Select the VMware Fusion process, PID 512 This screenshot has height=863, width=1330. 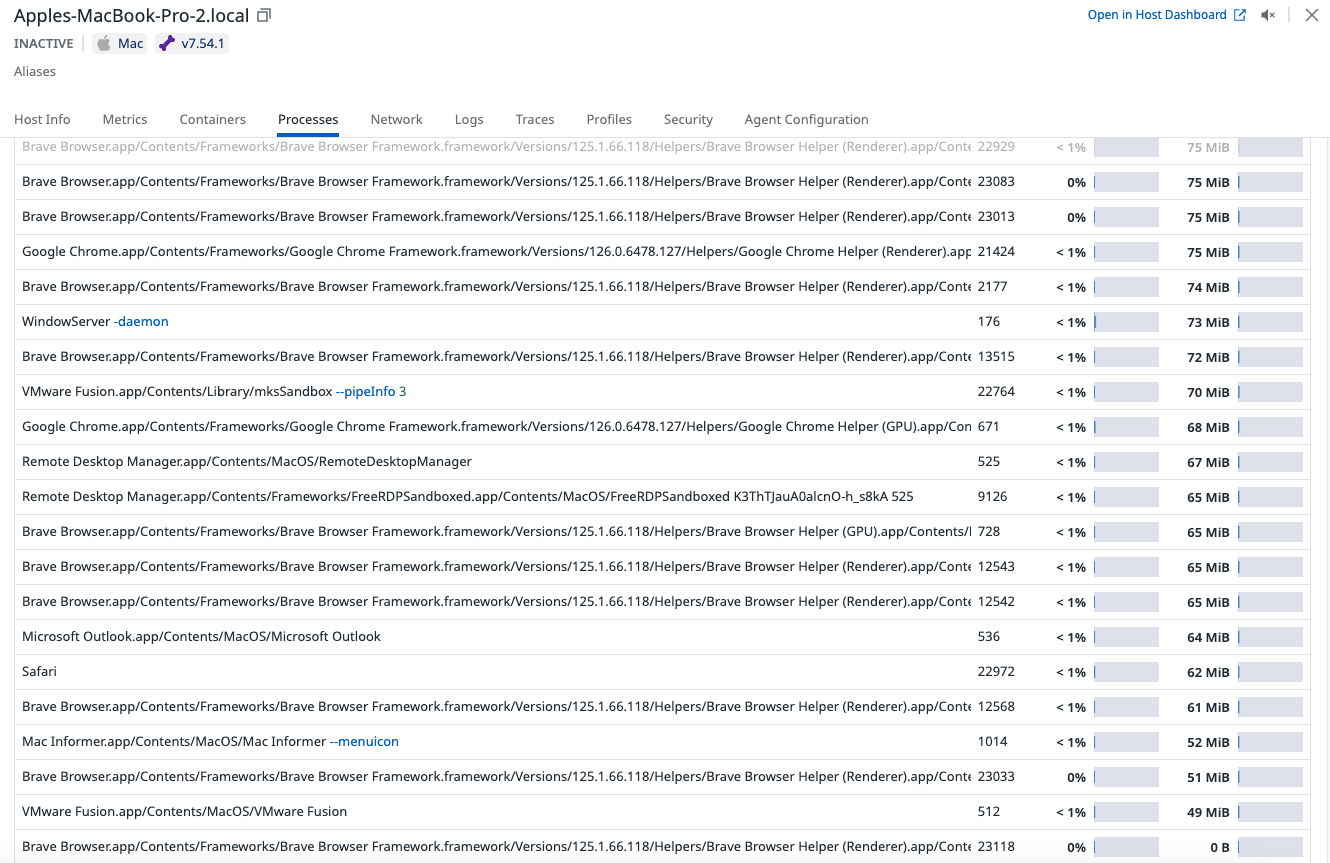pyautogui.click(x=662, y=812)
